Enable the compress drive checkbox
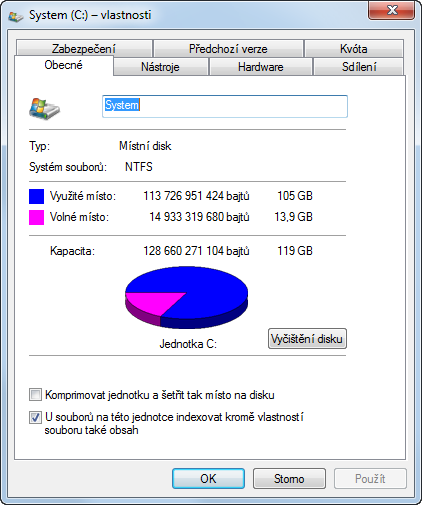 [x=35, y=395]
